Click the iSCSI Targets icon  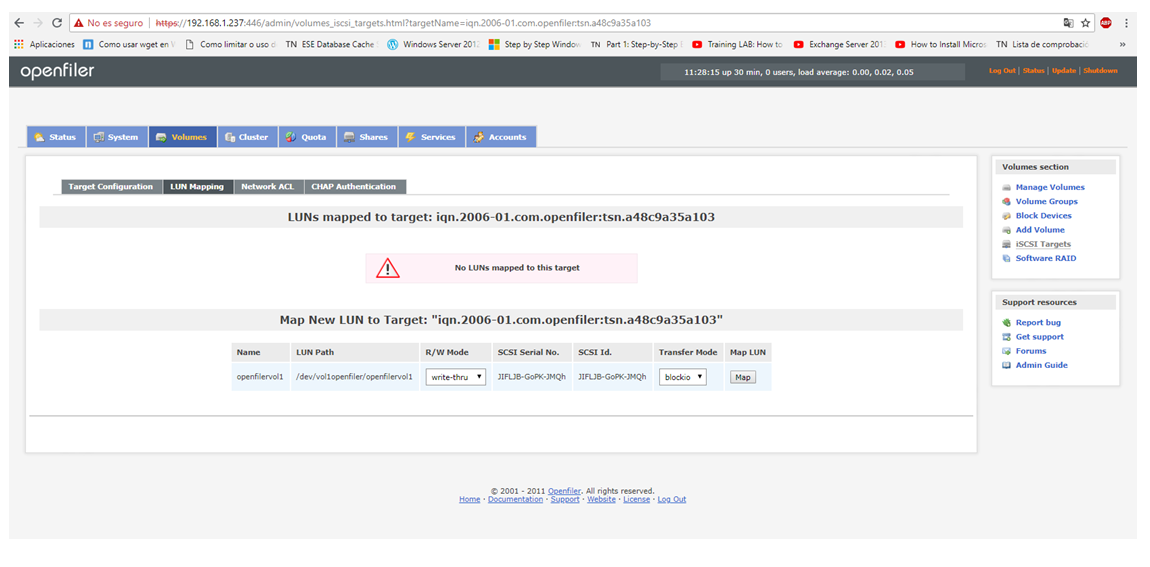(1007, 244)
